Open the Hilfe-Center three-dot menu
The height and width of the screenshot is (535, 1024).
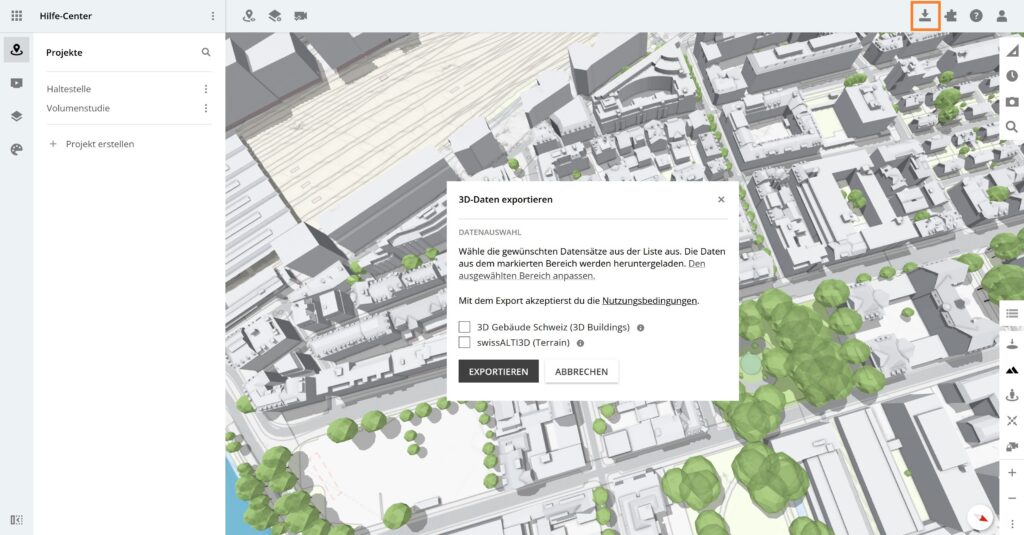coord(212,16)
